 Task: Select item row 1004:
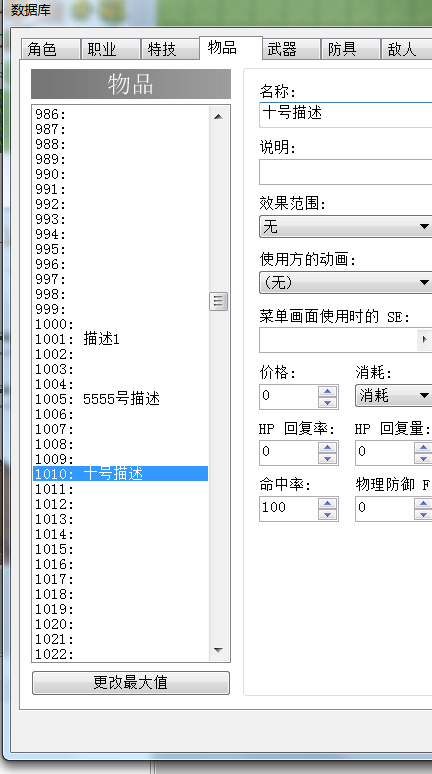[120, 384]
